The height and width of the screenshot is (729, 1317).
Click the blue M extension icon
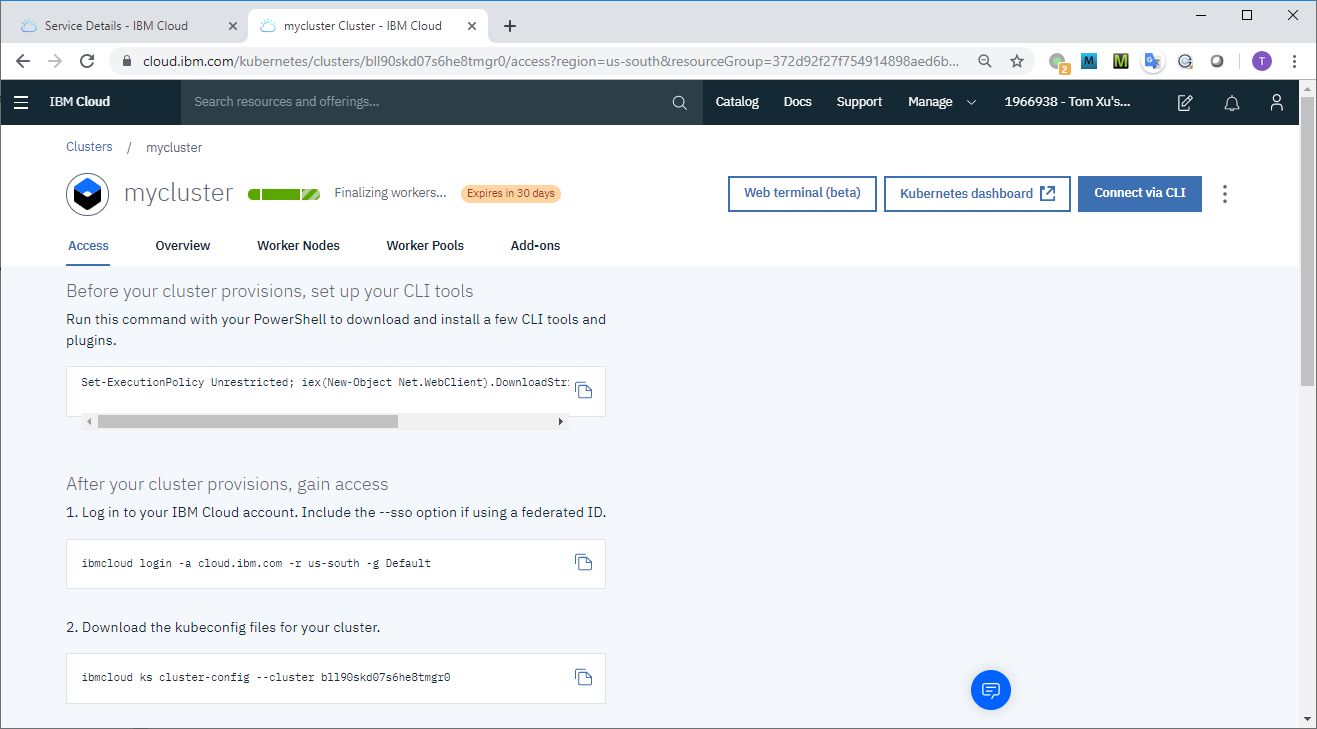[1089, 61]
